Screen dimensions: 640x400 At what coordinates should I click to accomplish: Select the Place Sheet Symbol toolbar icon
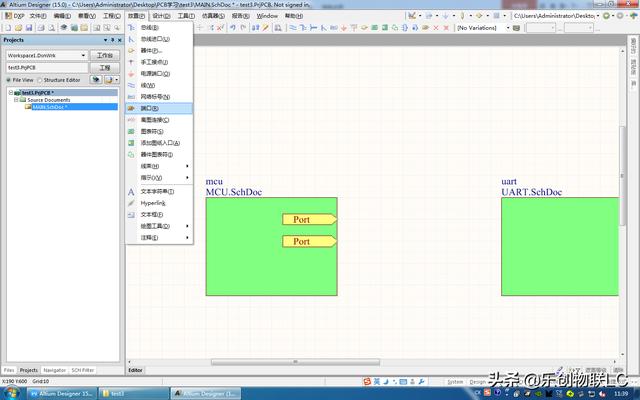[x=374, y=28]
